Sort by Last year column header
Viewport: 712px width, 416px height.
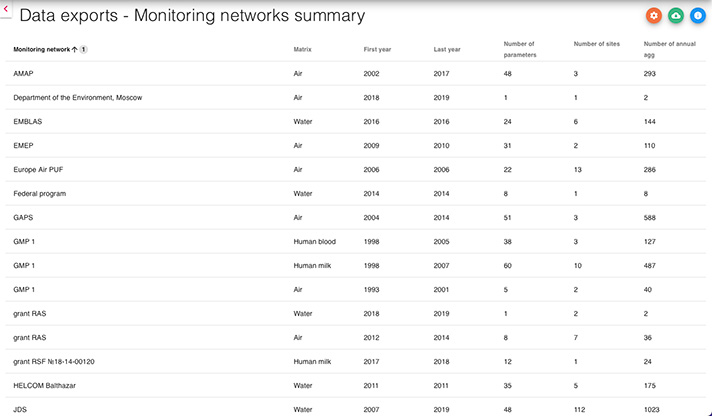click(x=447, y=50)
